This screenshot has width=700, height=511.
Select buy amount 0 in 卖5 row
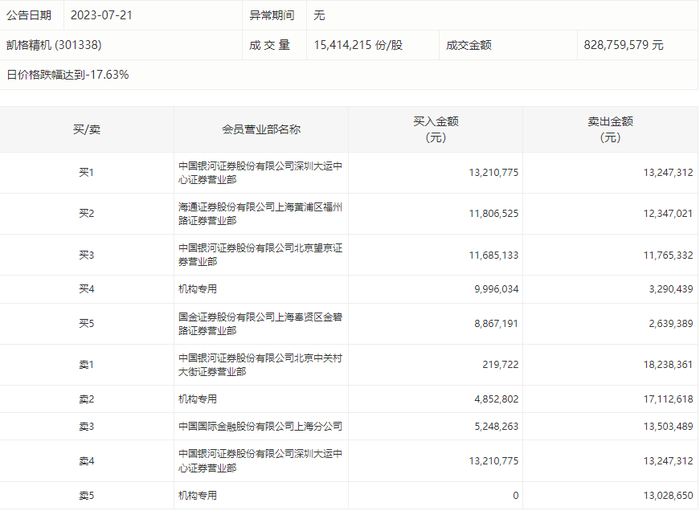[x=516, y=495]
